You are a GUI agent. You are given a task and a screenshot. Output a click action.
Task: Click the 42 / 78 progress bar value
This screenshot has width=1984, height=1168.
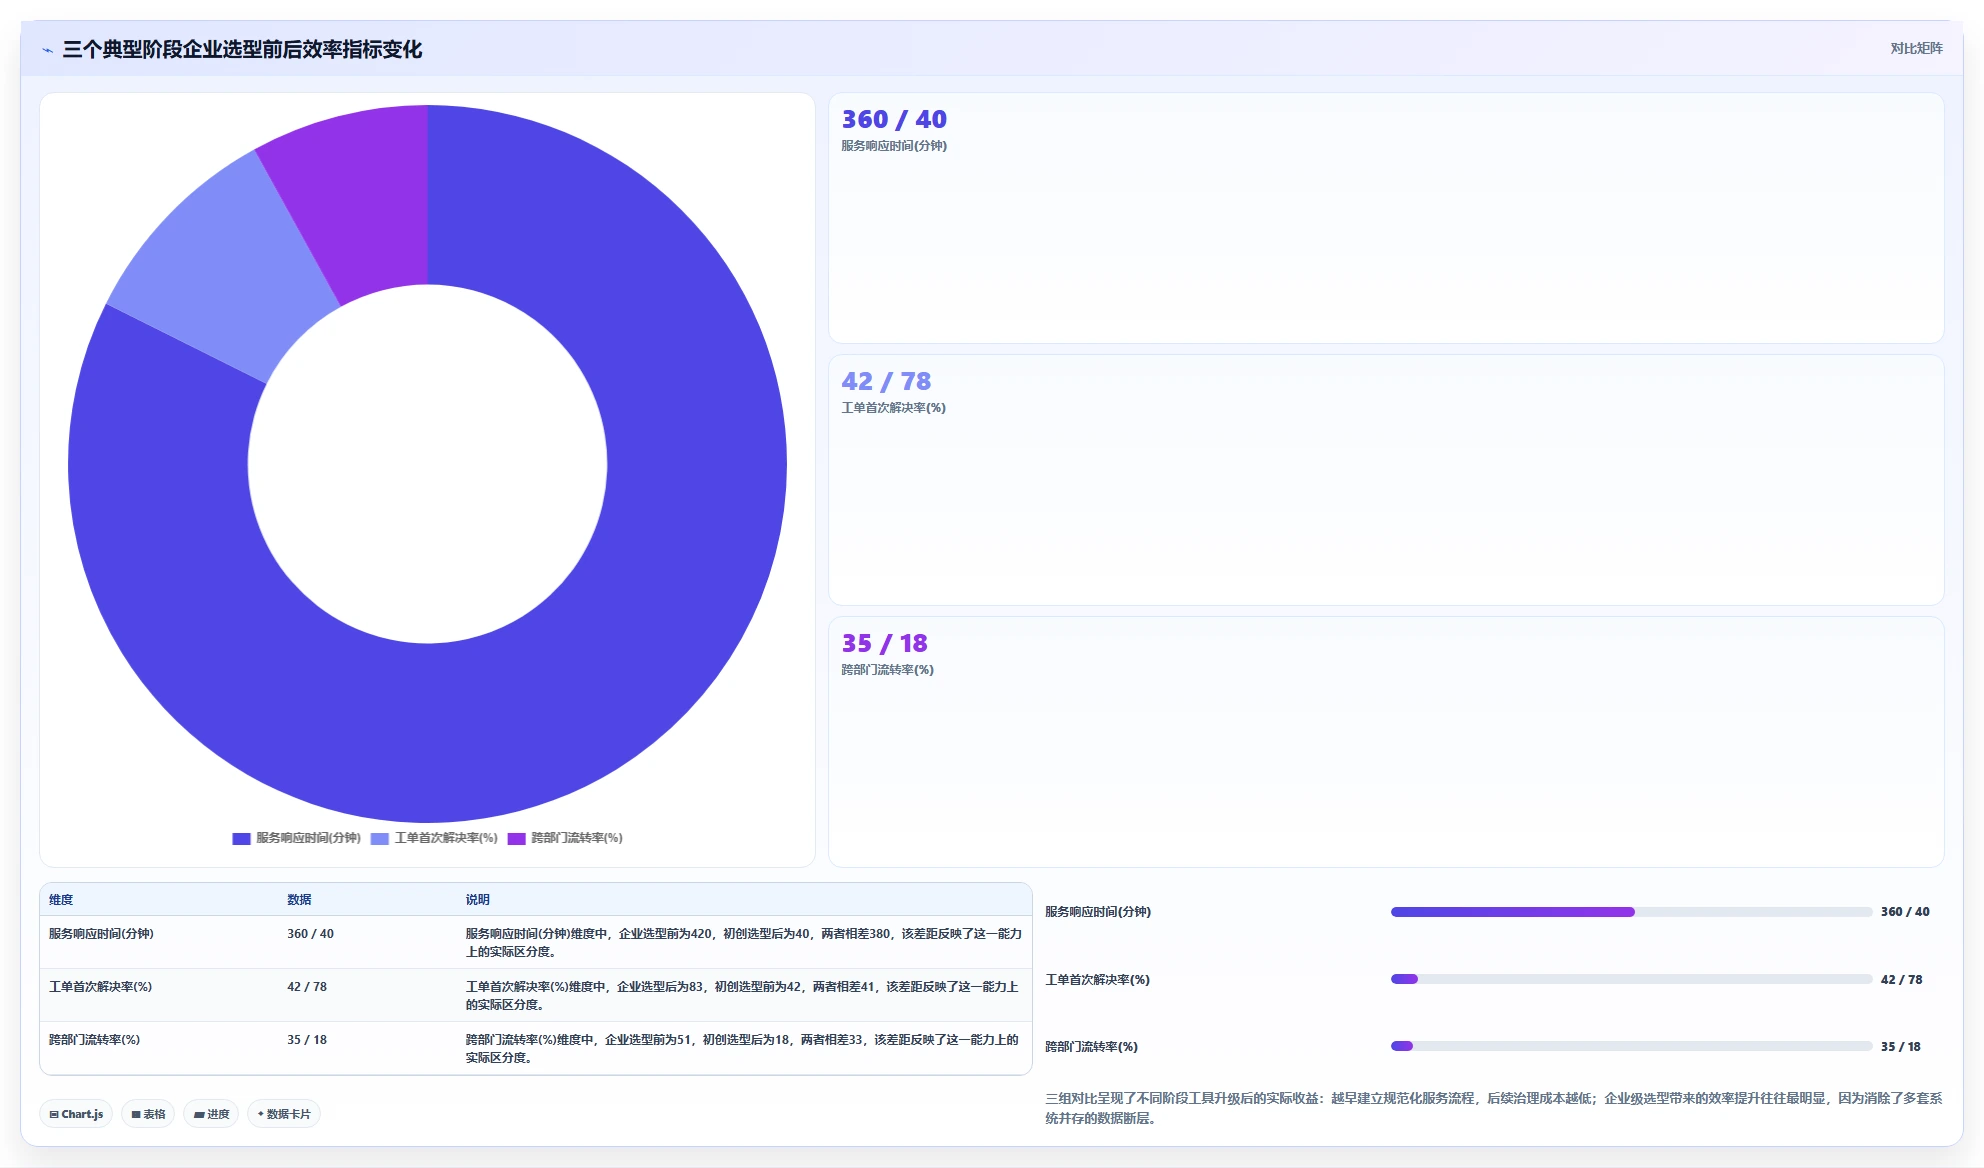1901,980
